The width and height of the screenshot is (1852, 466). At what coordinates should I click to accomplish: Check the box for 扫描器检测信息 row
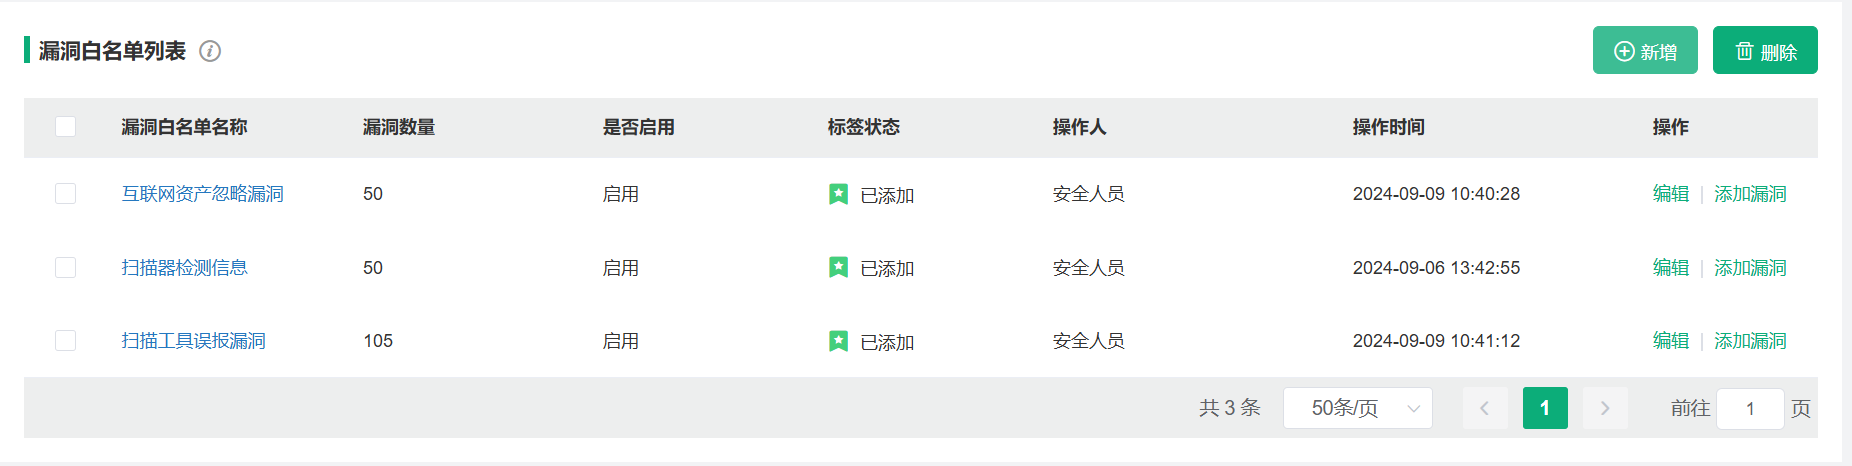pos(66,267)
